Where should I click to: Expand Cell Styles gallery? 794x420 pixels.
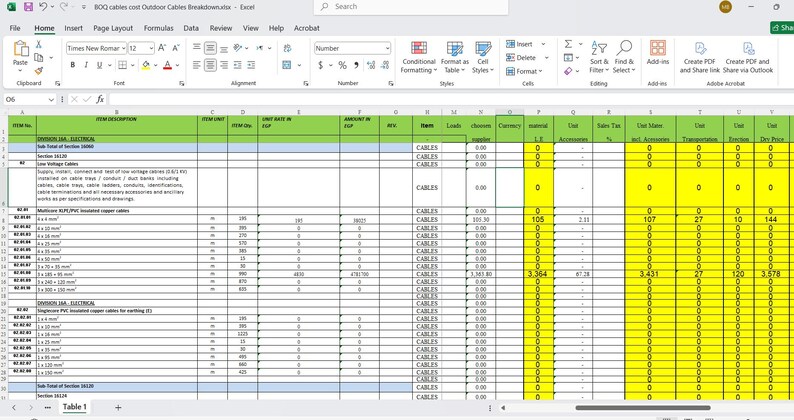click(x=483, y=58)
